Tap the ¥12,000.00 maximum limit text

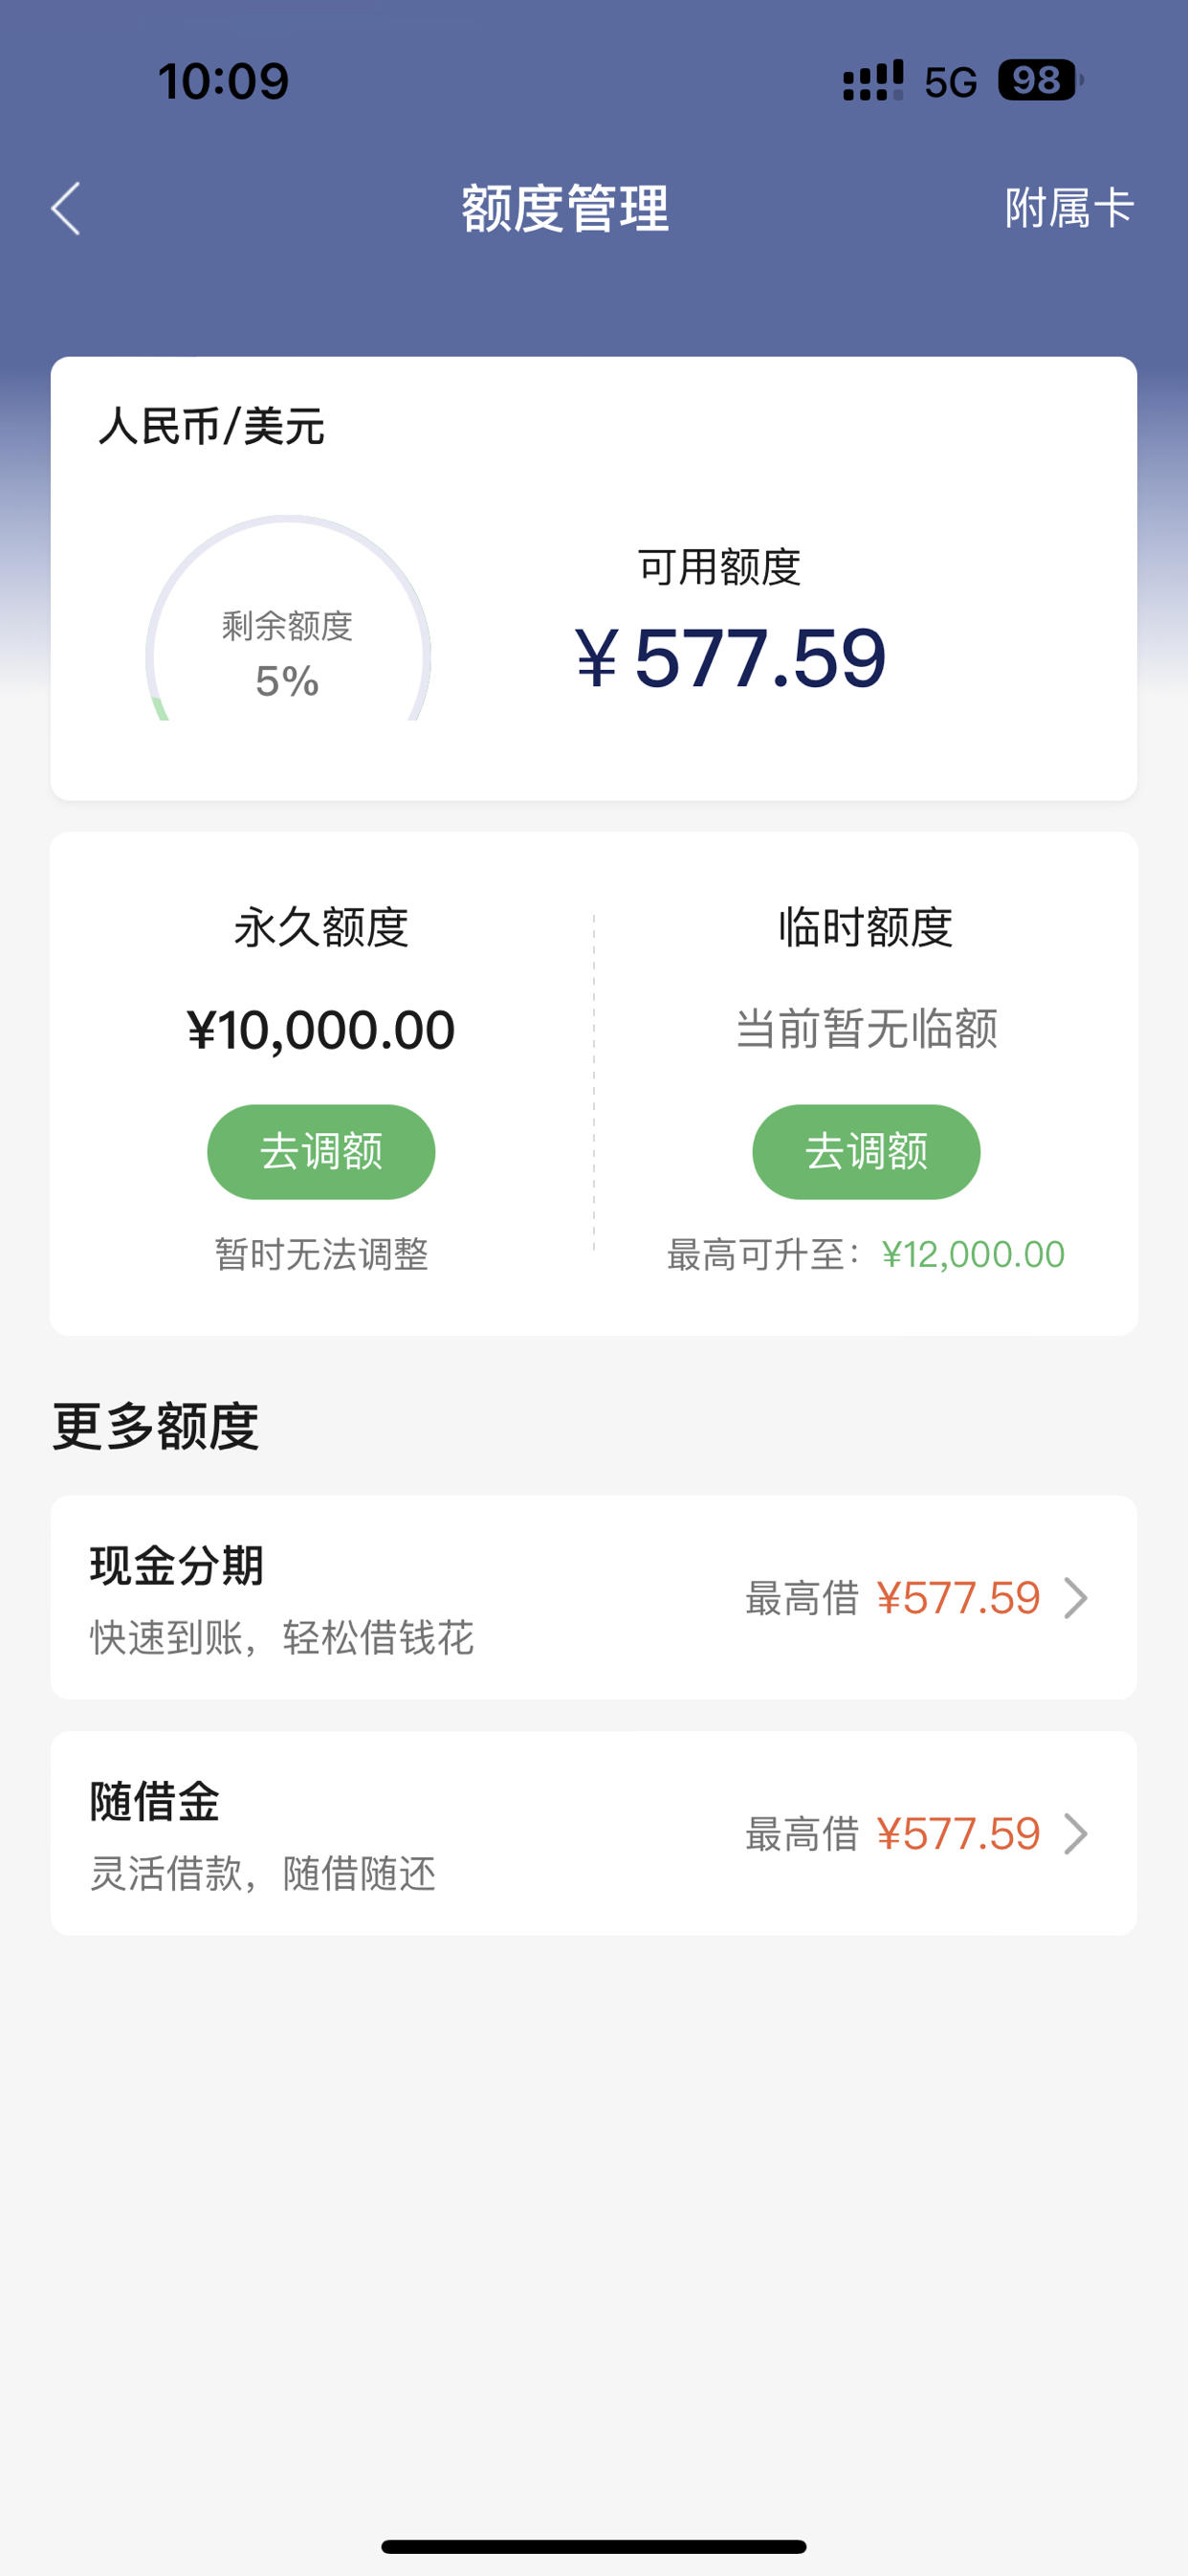pyautogui.click(x=973, y=1254)
